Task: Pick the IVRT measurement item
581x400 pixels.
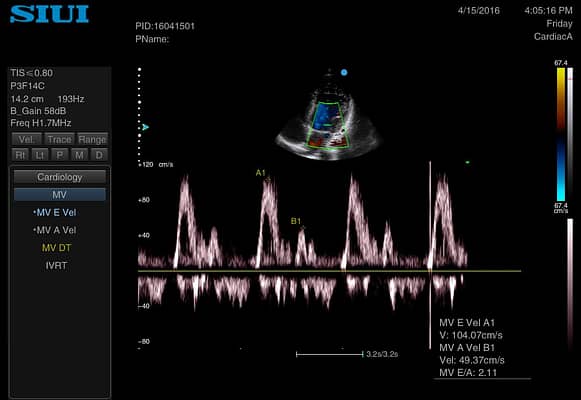Action: [x=56, y=266]
